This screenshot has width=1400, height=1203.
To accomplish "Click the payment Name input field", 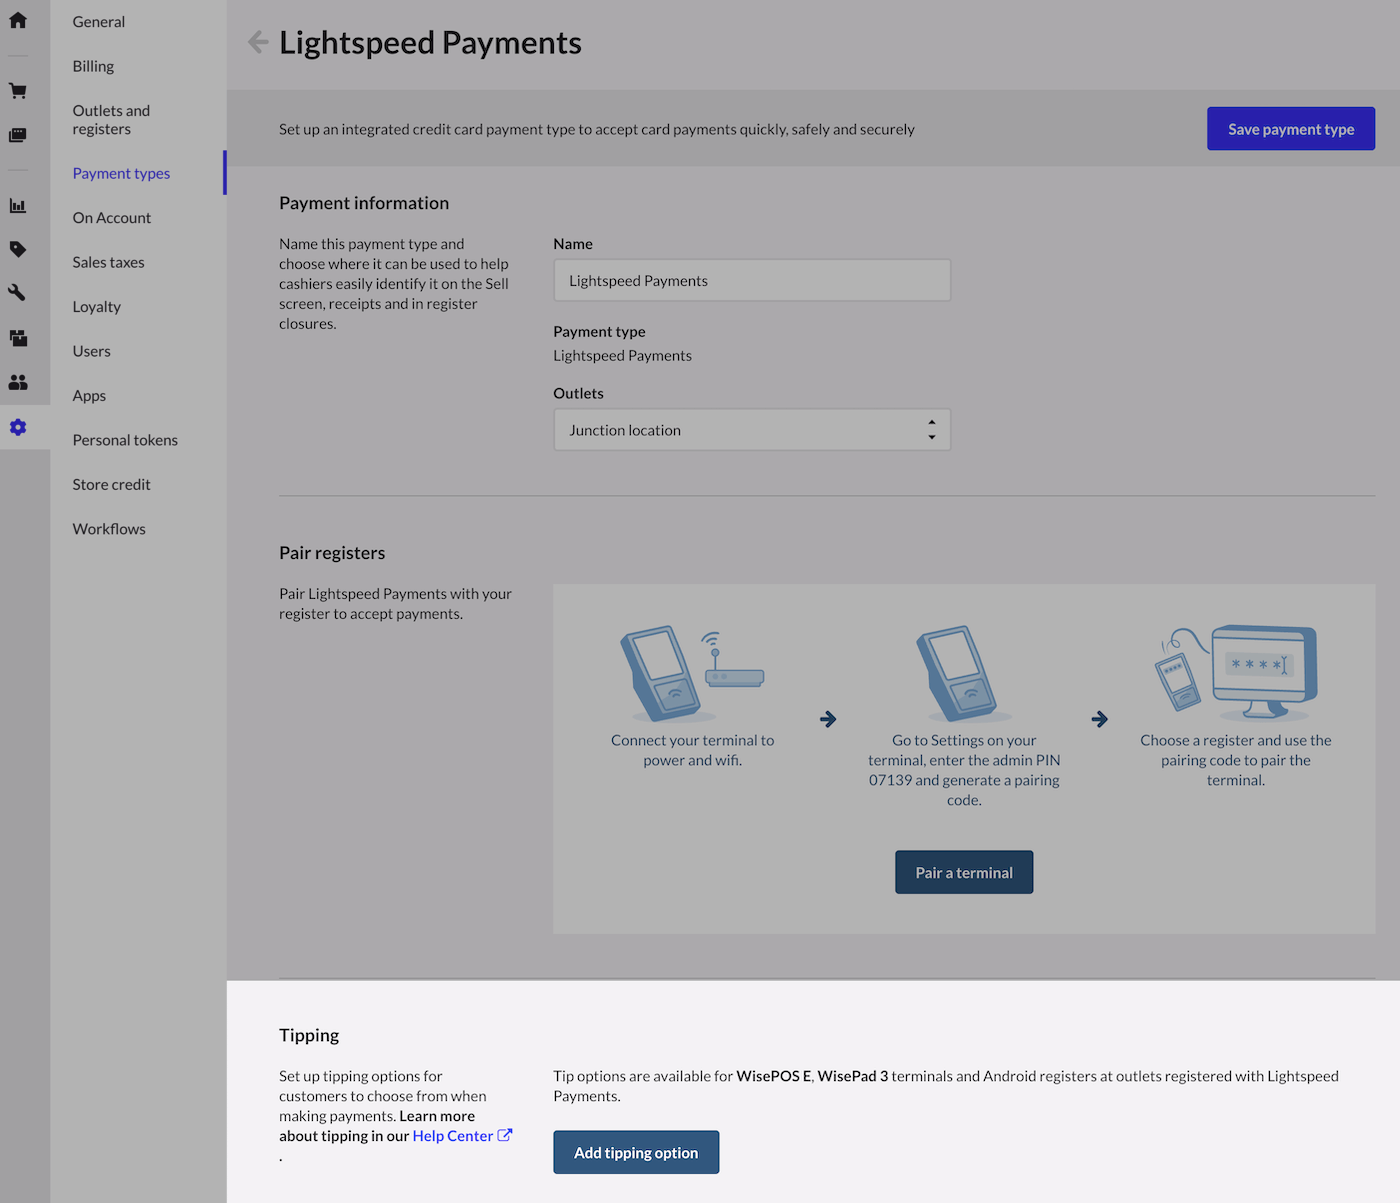I will pos(751,281).
